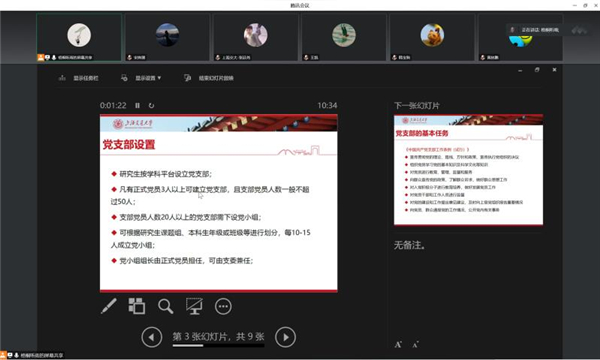Click the current slide 党支部设置 preview
This screenshot has width=600, height=360.
218,203
